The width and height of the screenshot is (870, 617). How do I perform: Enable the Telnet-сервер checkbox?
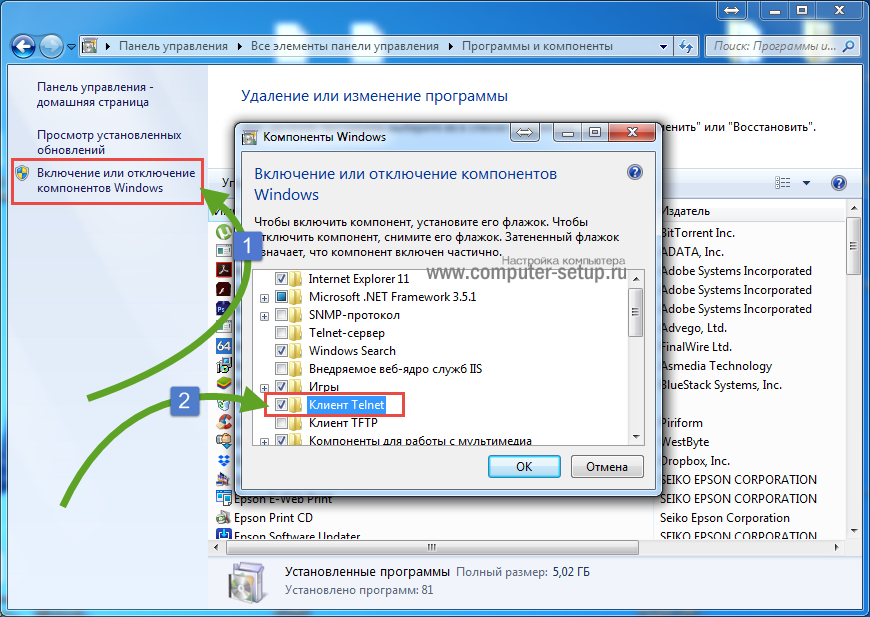(281, 333)
